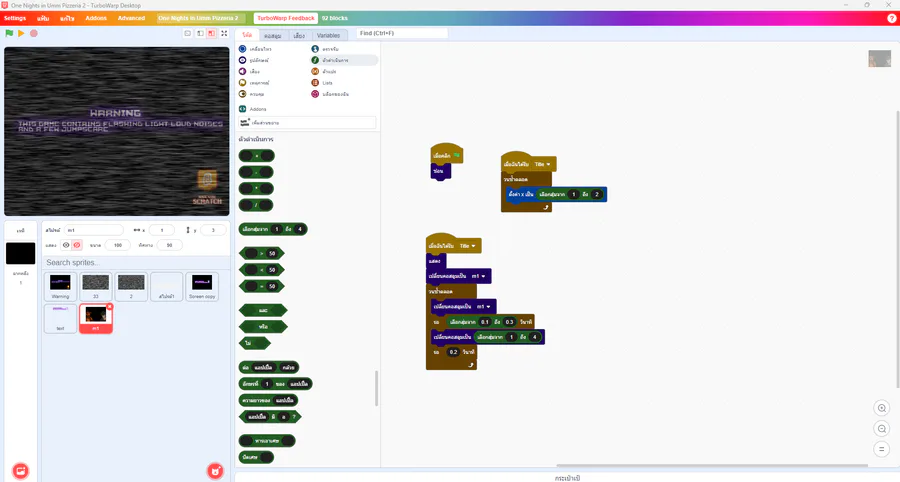Delete the m1 sprite using its X
Screen dimensions: 900x482
coord(110,307)
